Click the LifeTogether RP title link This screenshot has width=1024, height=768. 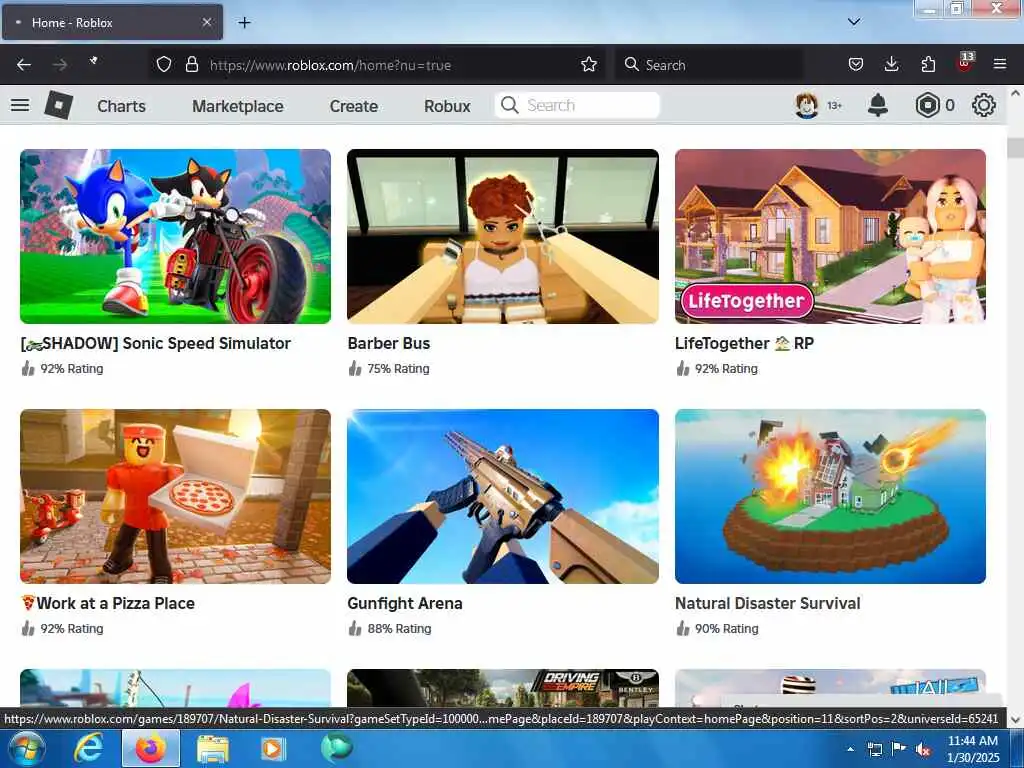point(744,343)
